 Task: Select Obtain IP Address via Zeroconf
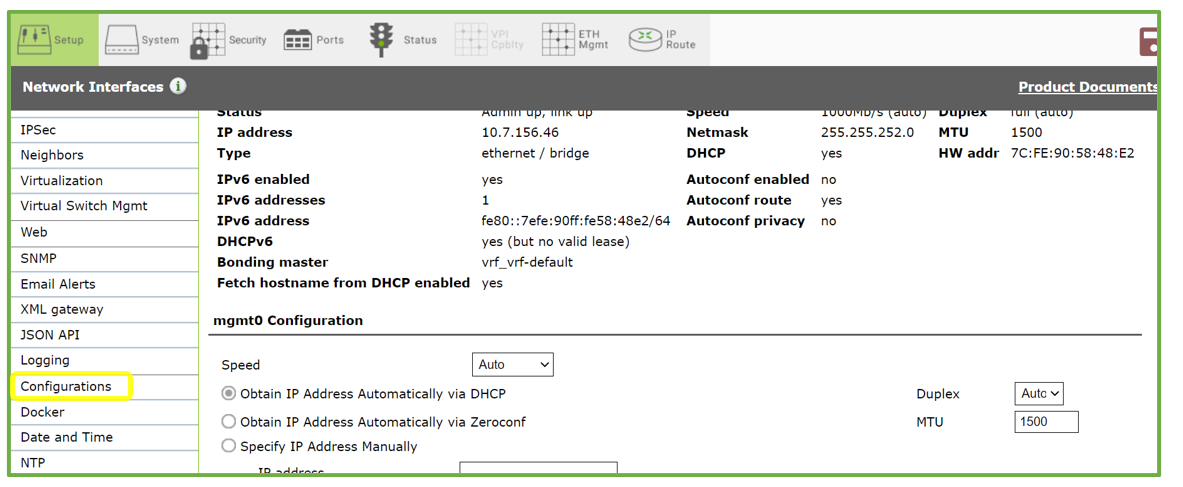(x=229, y=422)
